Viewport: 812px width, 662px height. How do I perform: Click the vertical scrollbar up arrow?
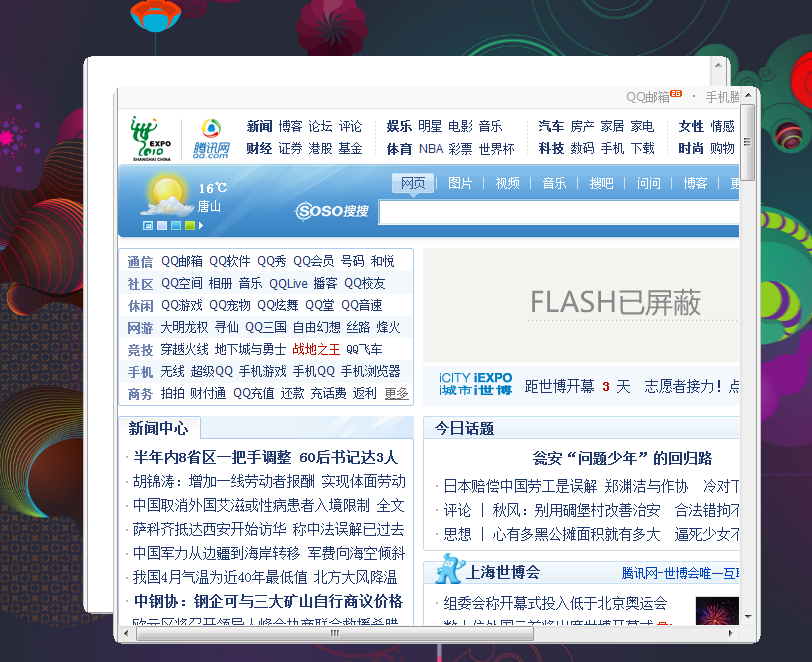pyautogui.click(x=748, y=95)
